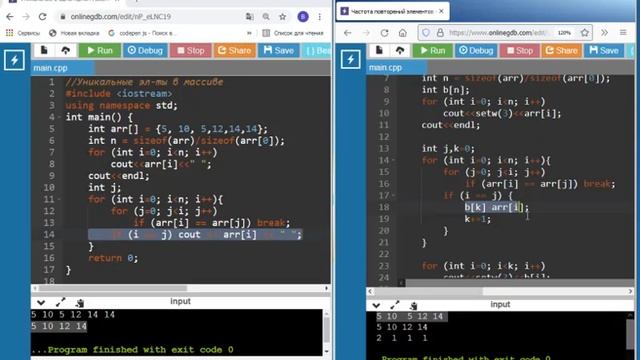Click Share in the left editor toolbar
This screenshot has width=640, height=360.
coord(234,51)
